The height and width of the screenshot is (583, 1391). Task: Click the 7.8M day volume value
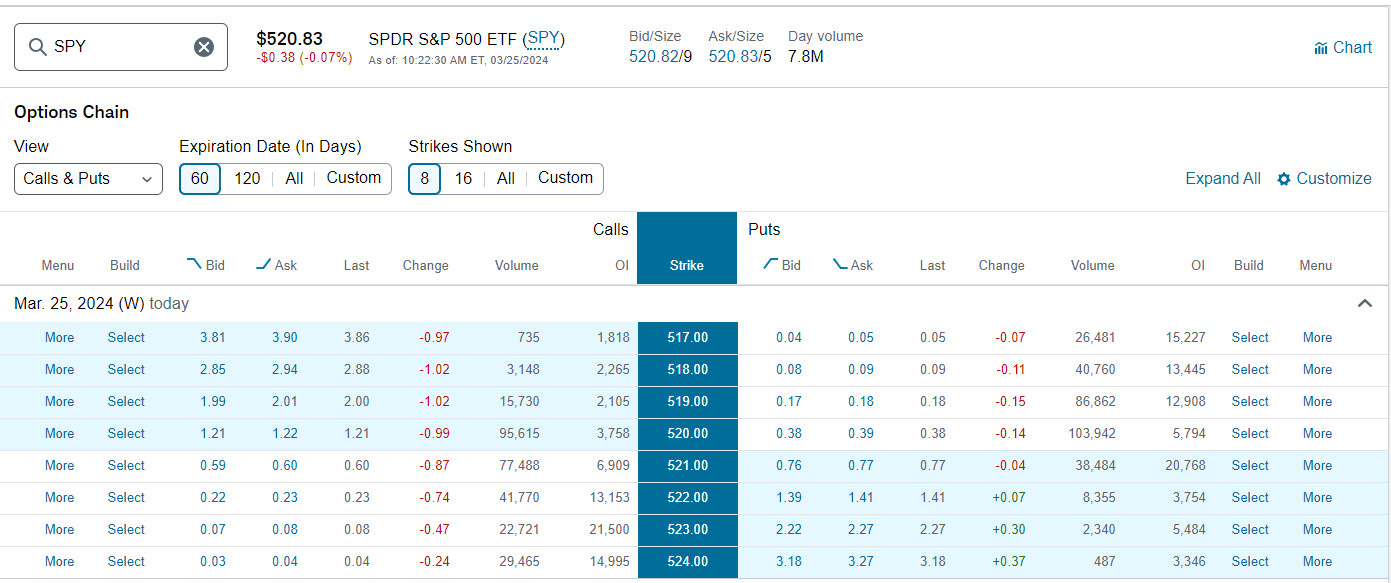tap(806, 56)
